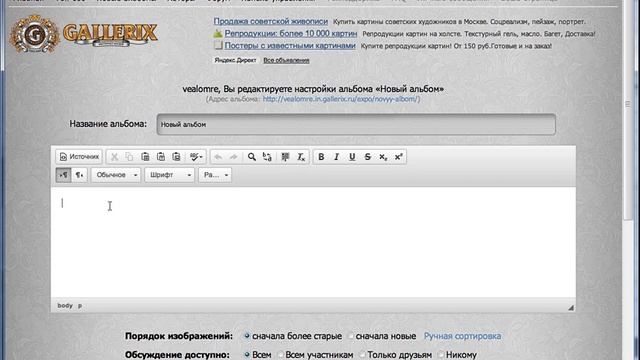Screen dimensions: 640x360
Task: Click the Copy icon in the editor toolbar
Action: click(129, 157)
